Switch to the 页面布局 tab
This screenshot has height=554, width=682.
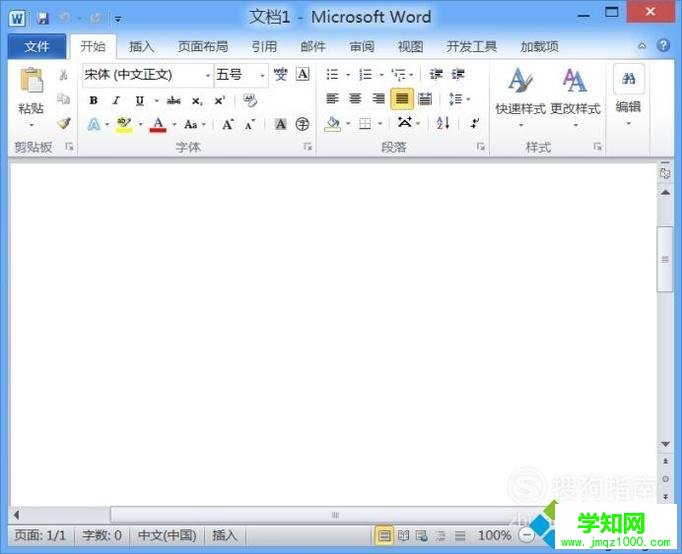coord(203,46)
